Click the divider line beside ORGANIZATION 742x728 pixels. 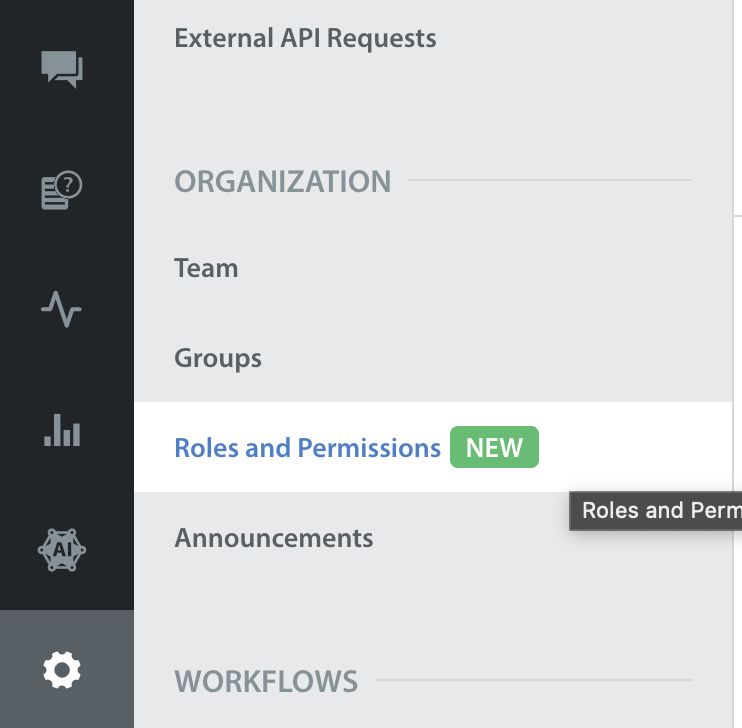(549, 180)
